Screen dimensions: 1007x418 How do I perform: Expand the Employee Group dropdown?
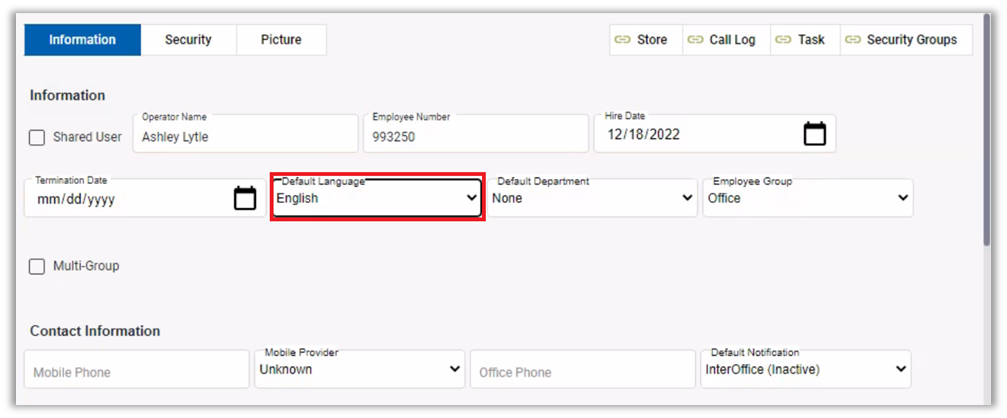click(x=807, y=198)
